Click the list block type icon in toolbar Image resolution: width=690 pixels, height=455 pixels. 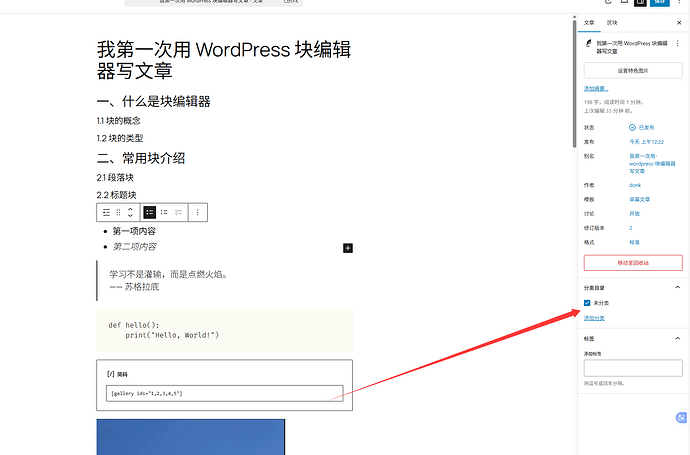pos(106,213)
